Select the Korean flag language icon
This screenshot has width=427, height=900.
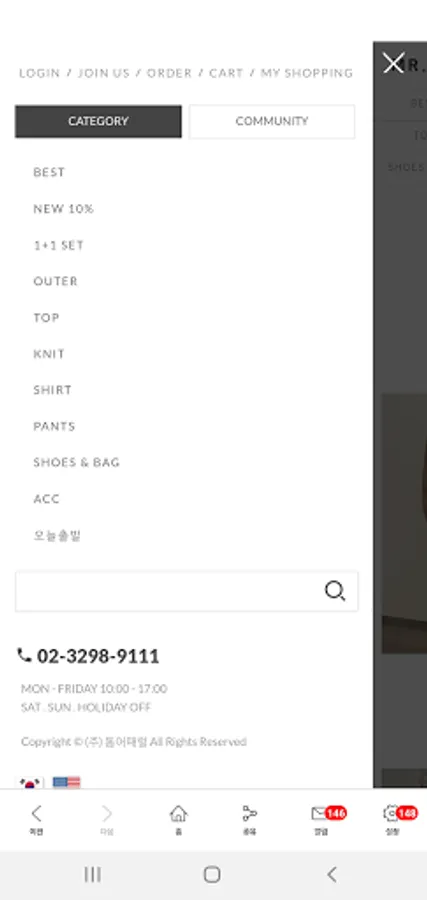point(30,782)
